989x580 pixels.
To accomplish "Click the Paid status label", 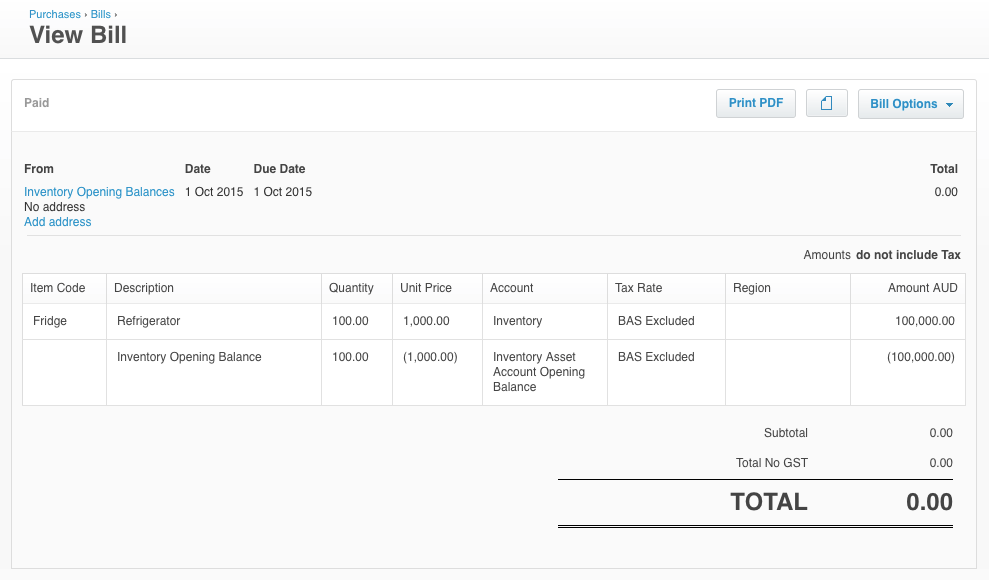I will 36,103.
